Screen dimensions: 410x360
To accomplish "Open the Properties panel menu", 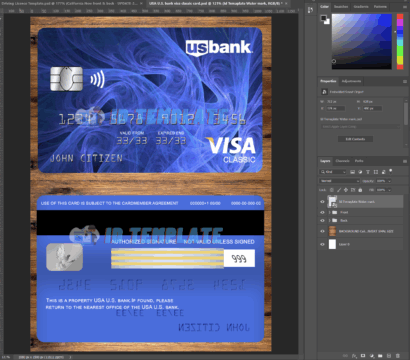I will pos(405,81).
